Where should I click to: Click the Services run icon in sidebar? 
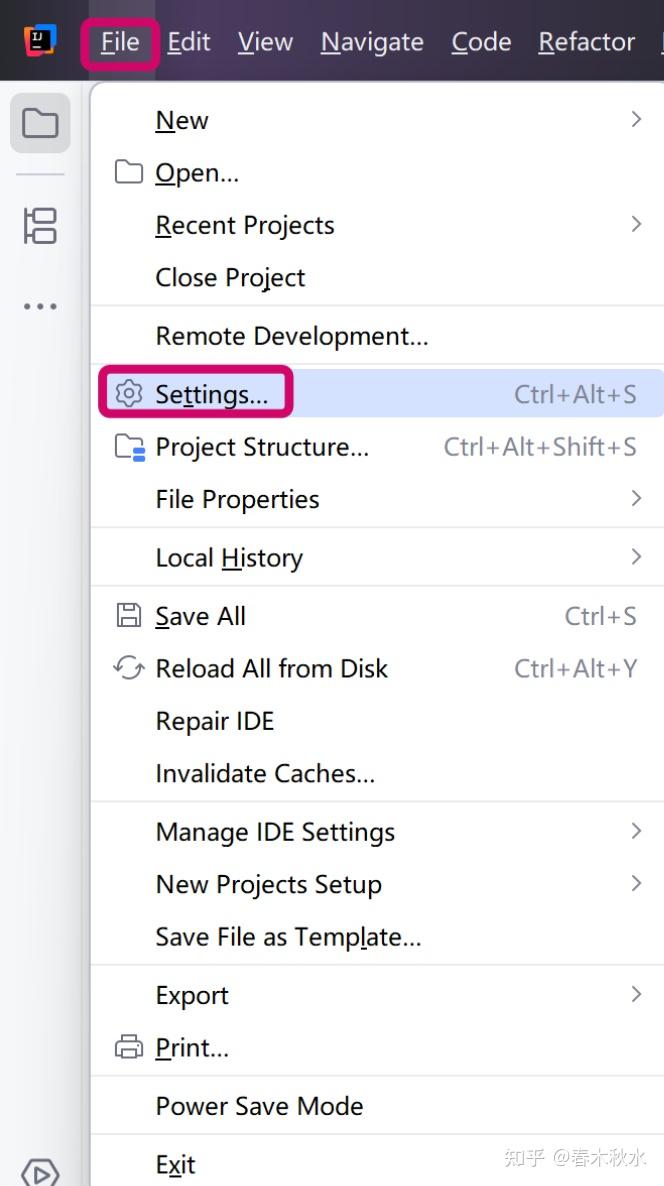click(x=40, y=1172)
